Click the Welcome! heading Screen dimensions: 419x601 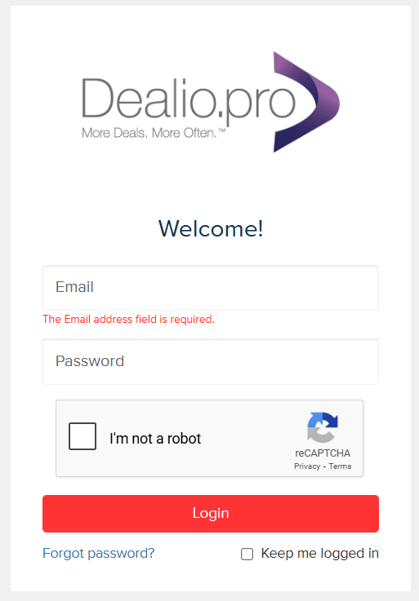pos(210,229)
